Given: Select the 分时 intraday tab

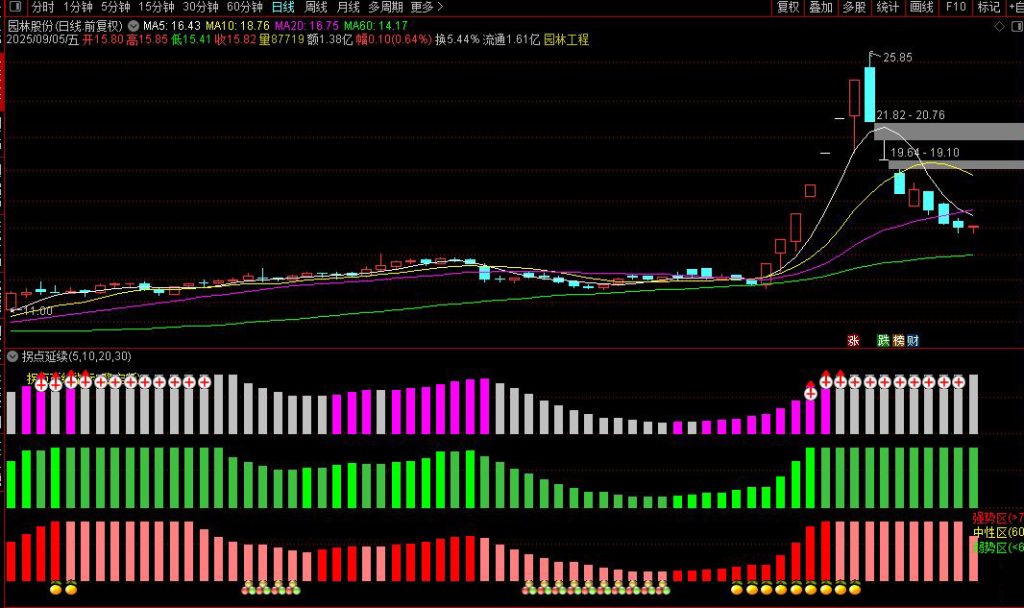Looking at the screenshot, I should (43, 7).
